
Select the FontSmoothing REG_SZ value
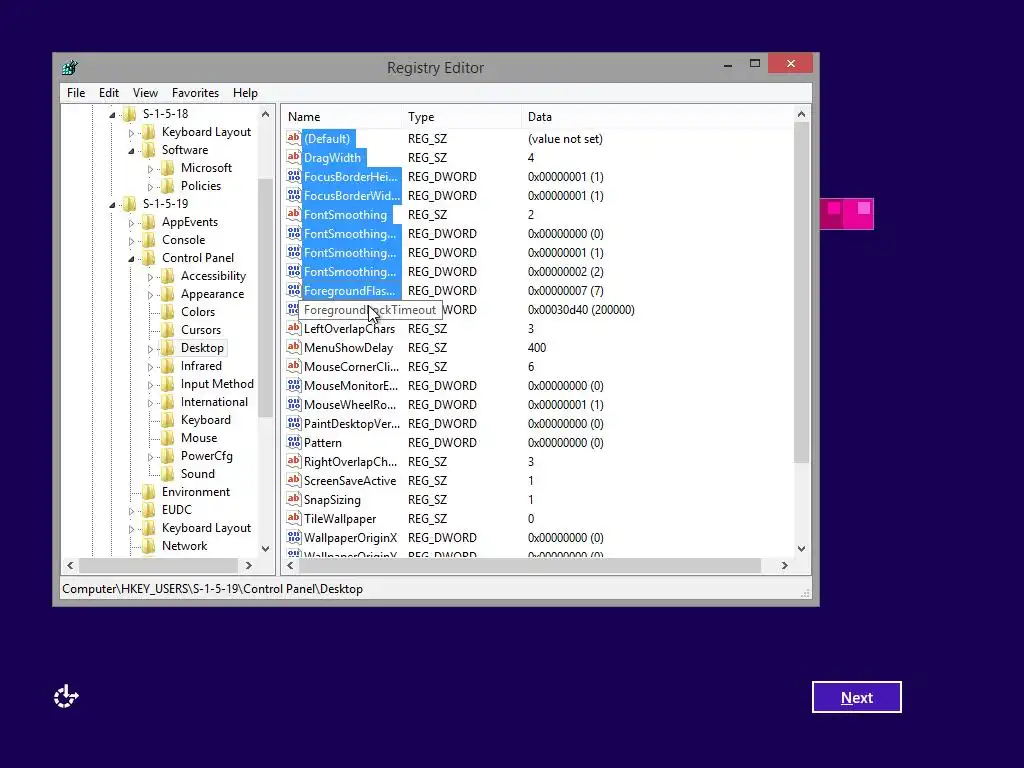pos(345,214)
